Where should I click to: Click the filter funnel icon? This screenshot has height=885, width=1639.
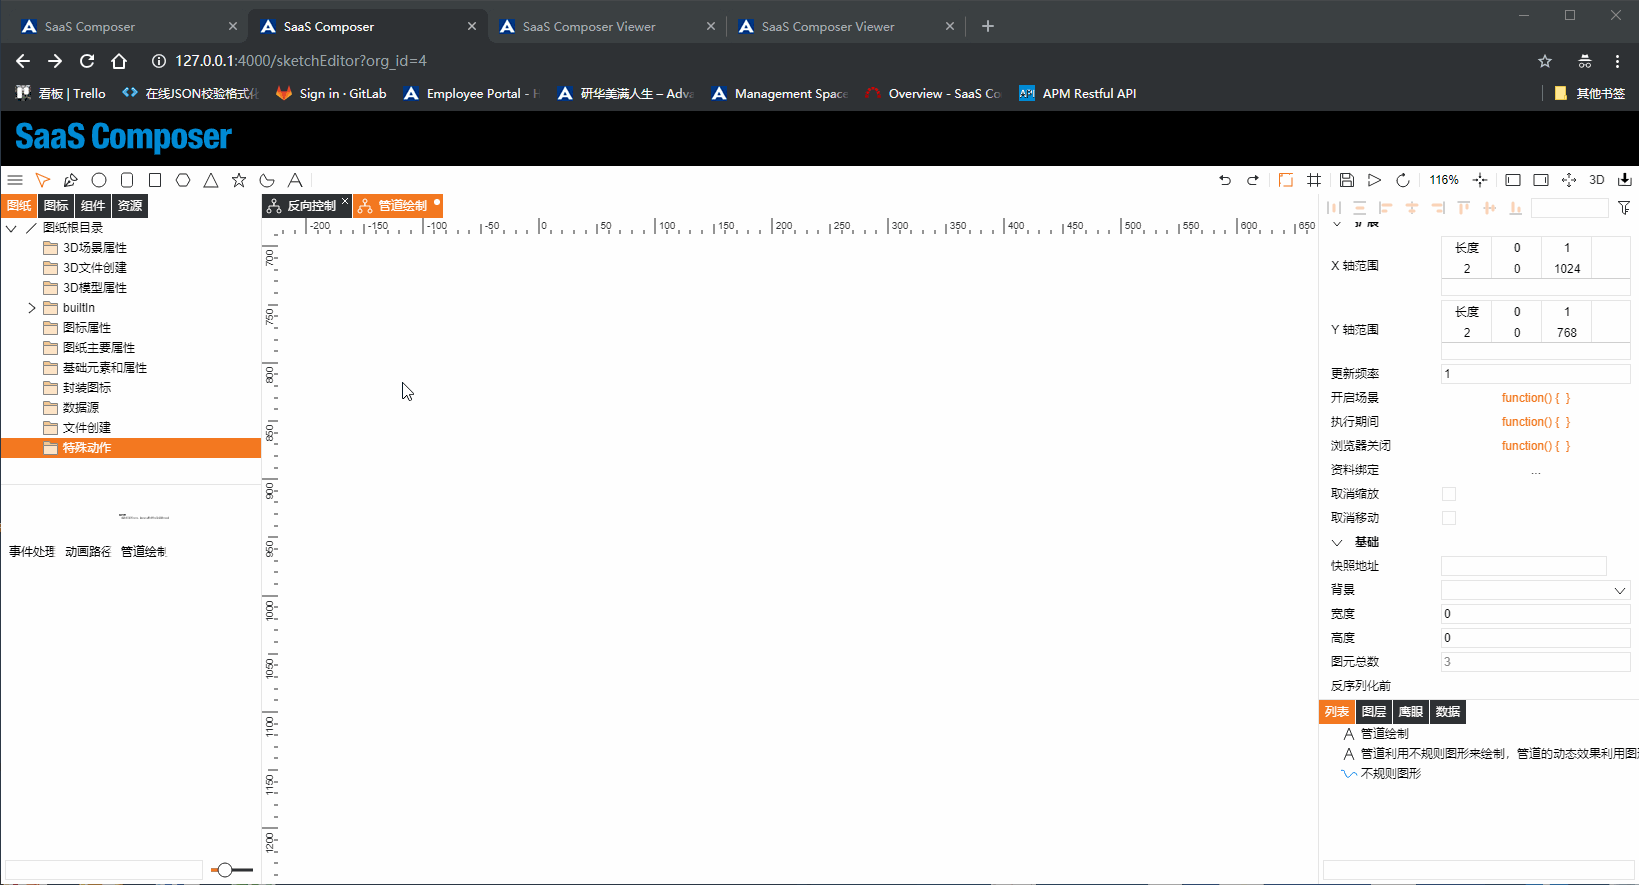1624,208
